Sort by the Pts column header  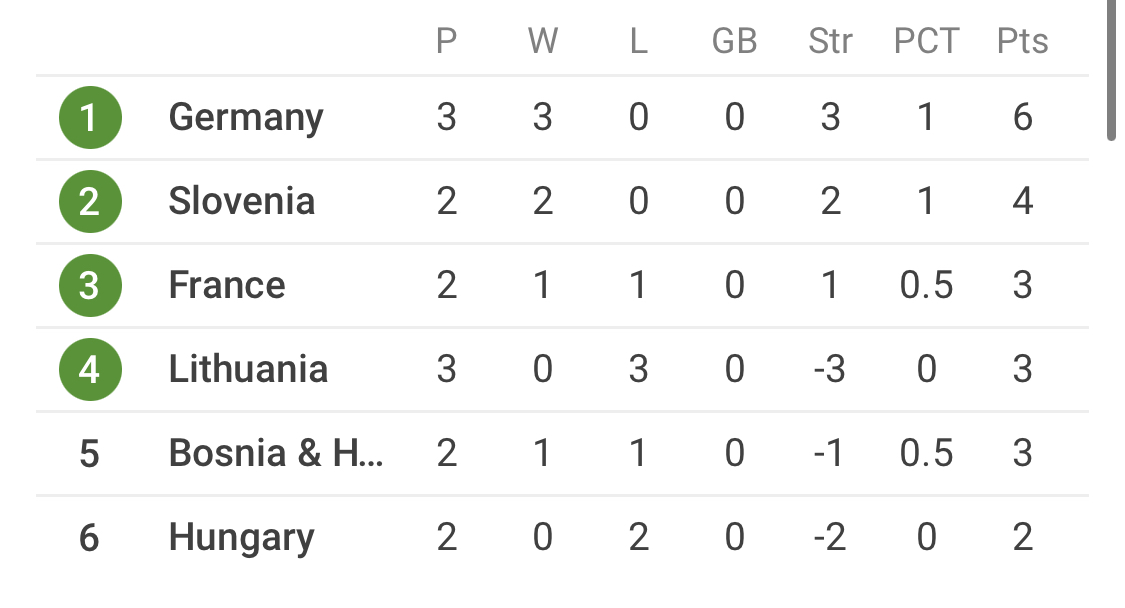click(1022, 42)
